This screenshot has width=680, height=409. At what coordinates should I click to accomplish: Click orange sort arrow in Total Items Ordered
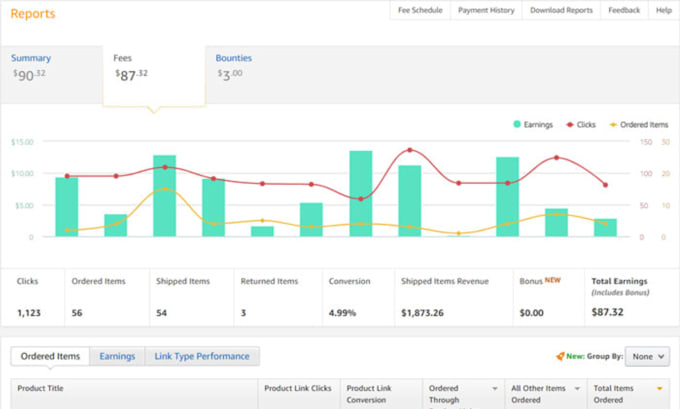[660, 389]
